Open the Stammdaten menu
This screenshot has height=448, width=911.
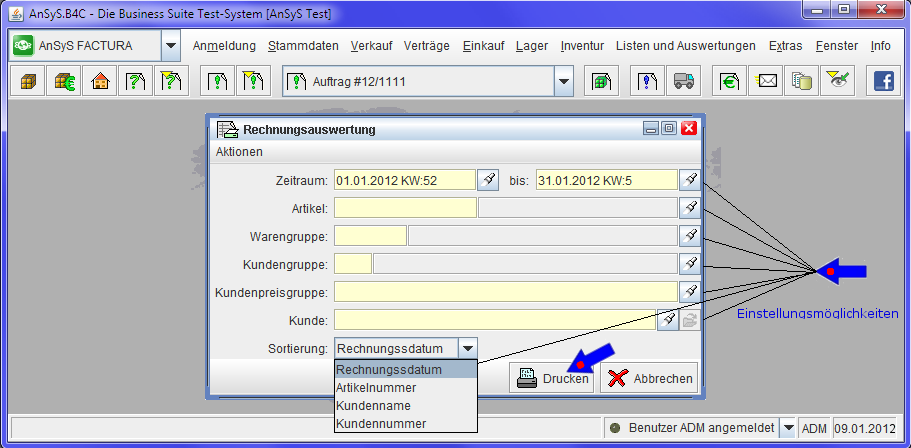(x=303, y=46)
